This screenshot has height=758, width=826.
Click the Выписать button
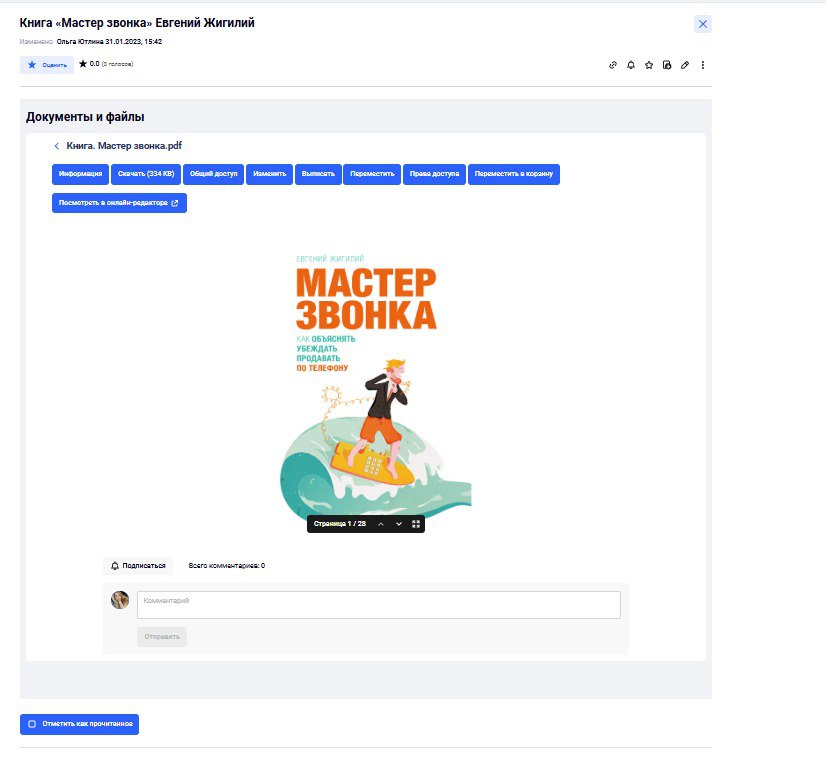318,174
